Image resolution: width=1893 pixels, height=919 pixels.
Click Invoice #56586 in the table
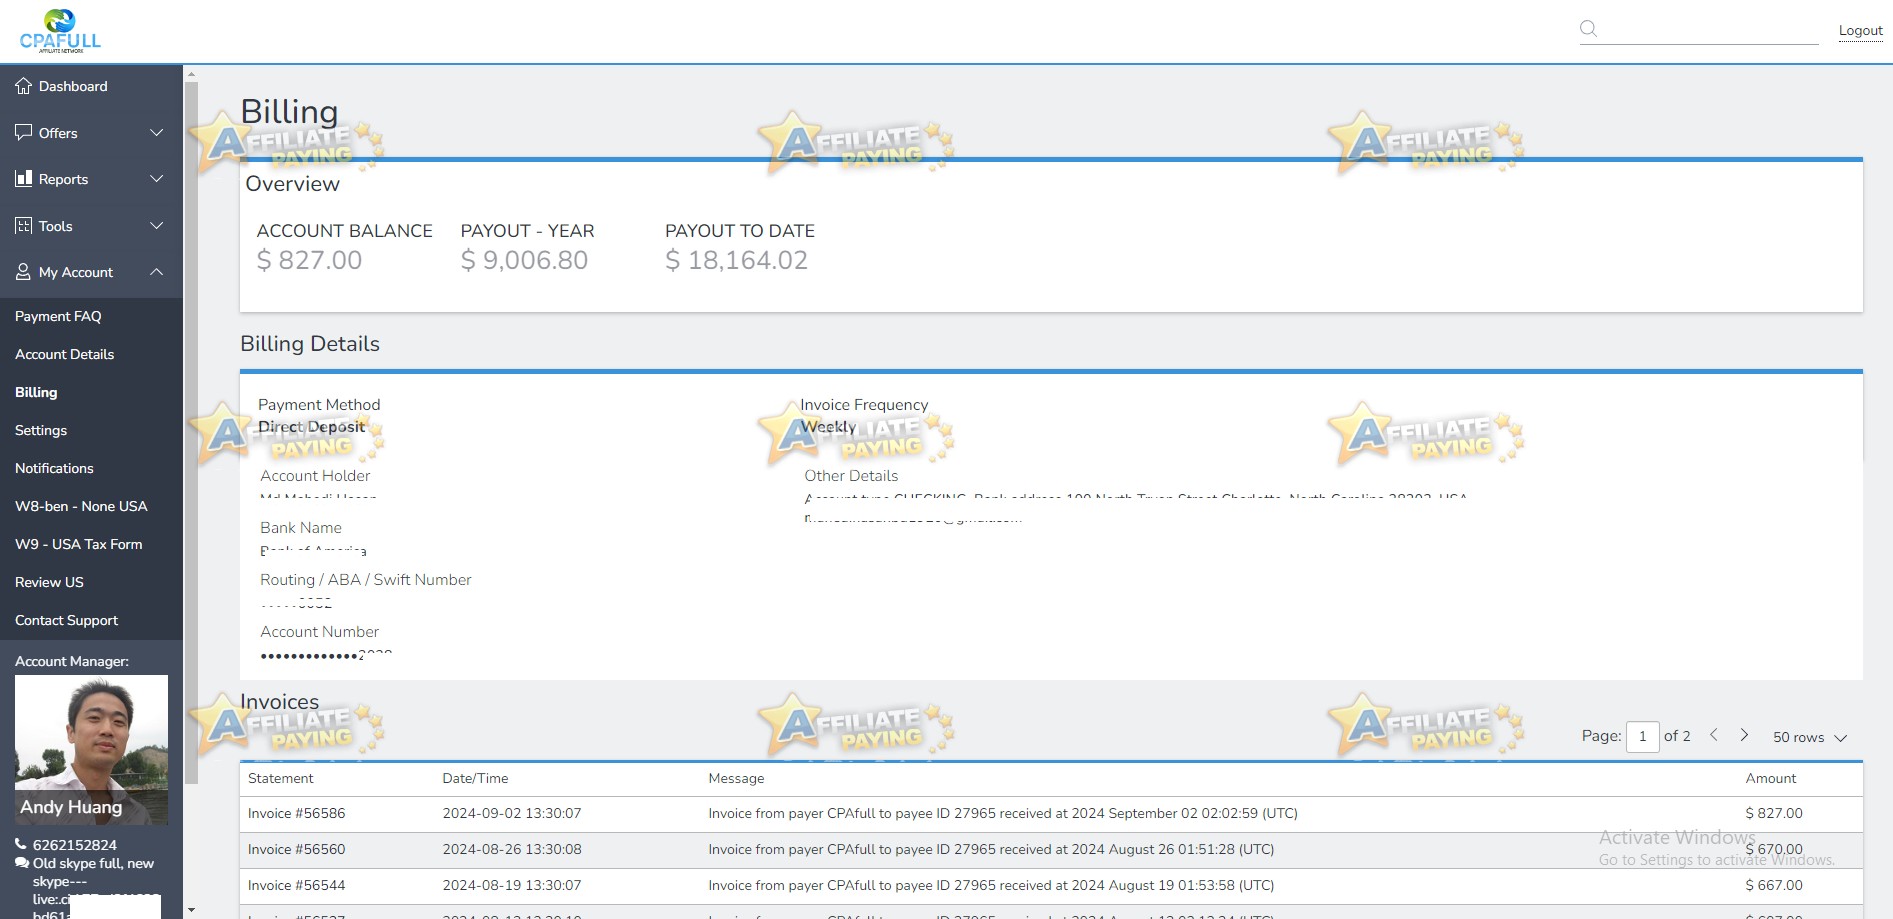(x=296, y=813)
